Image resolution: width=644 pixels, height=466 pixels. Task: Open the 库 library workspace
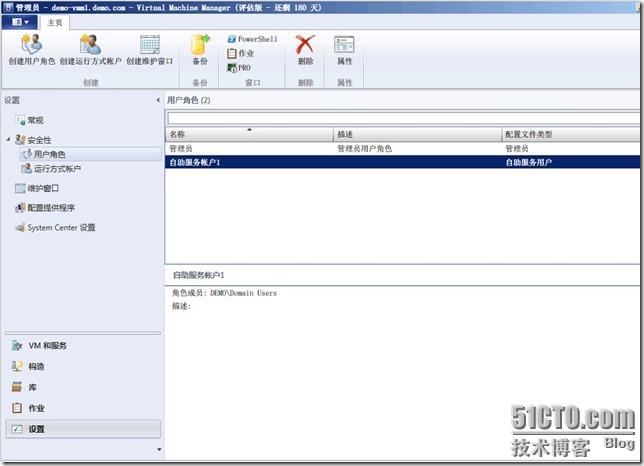83,387
